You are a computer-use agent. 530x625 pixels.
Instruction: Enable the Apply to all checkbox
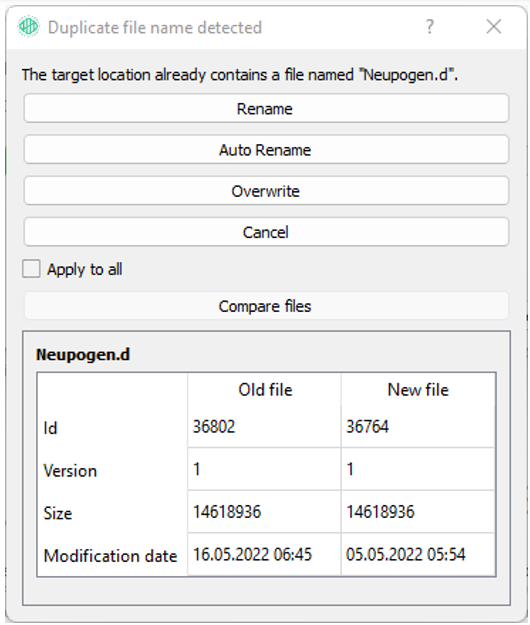tap(31, 269)
